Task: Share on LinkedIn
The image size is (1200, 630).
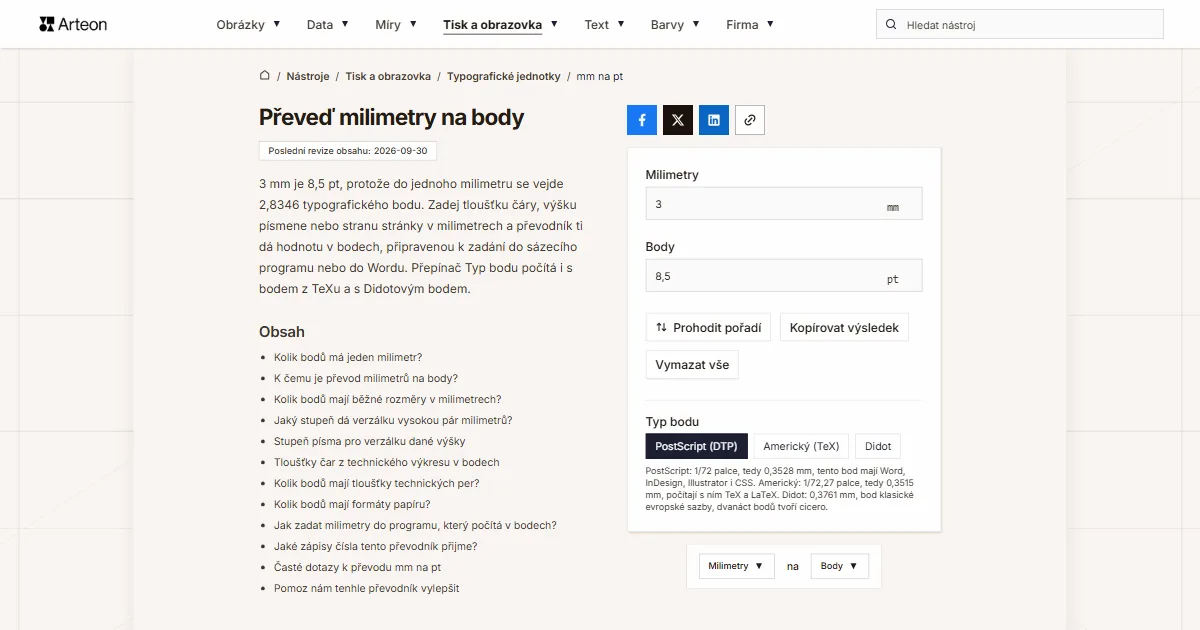Action: point(714,120)
